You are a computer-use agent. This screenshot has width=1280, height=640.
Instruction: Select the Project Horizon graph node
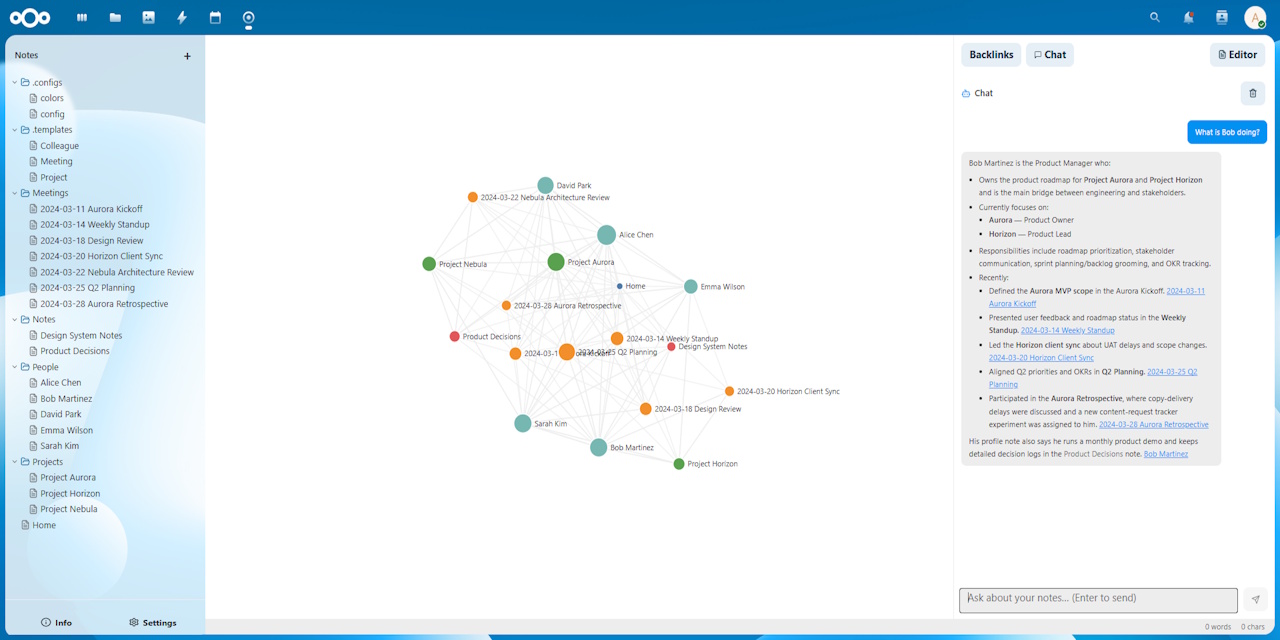click(679, 464)
